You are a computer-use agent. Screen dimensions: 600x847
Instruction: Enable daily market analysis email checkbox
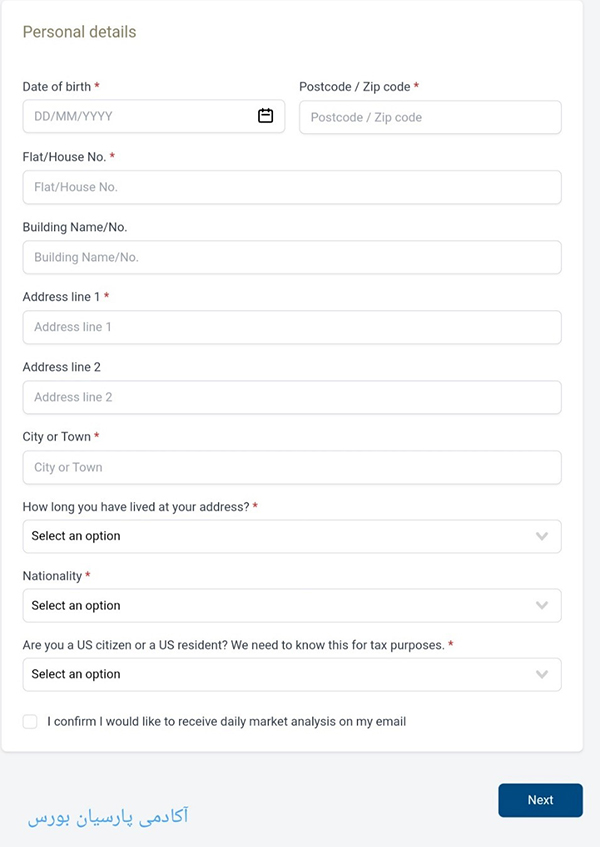(x=30, y=721)
